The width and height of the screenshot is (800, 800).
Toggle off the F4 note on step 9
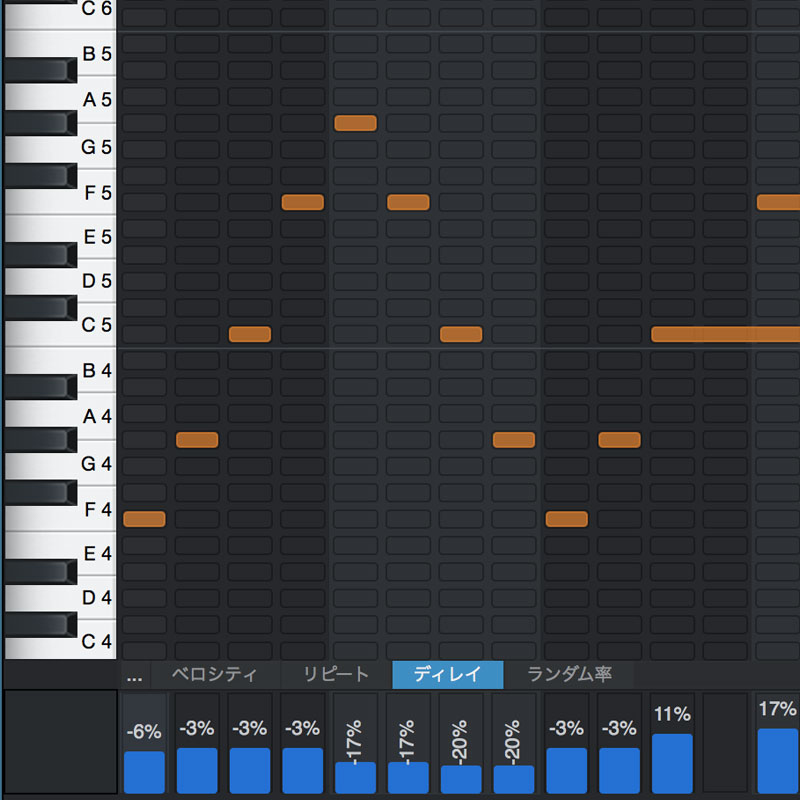[567, 519]
